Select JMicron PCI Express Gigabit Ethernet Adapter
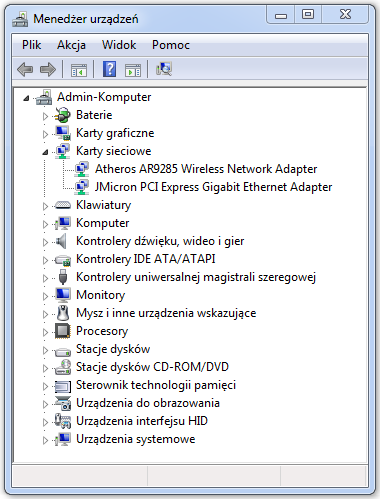The height and width of the screenshot is (499, 380). [213, 187]
